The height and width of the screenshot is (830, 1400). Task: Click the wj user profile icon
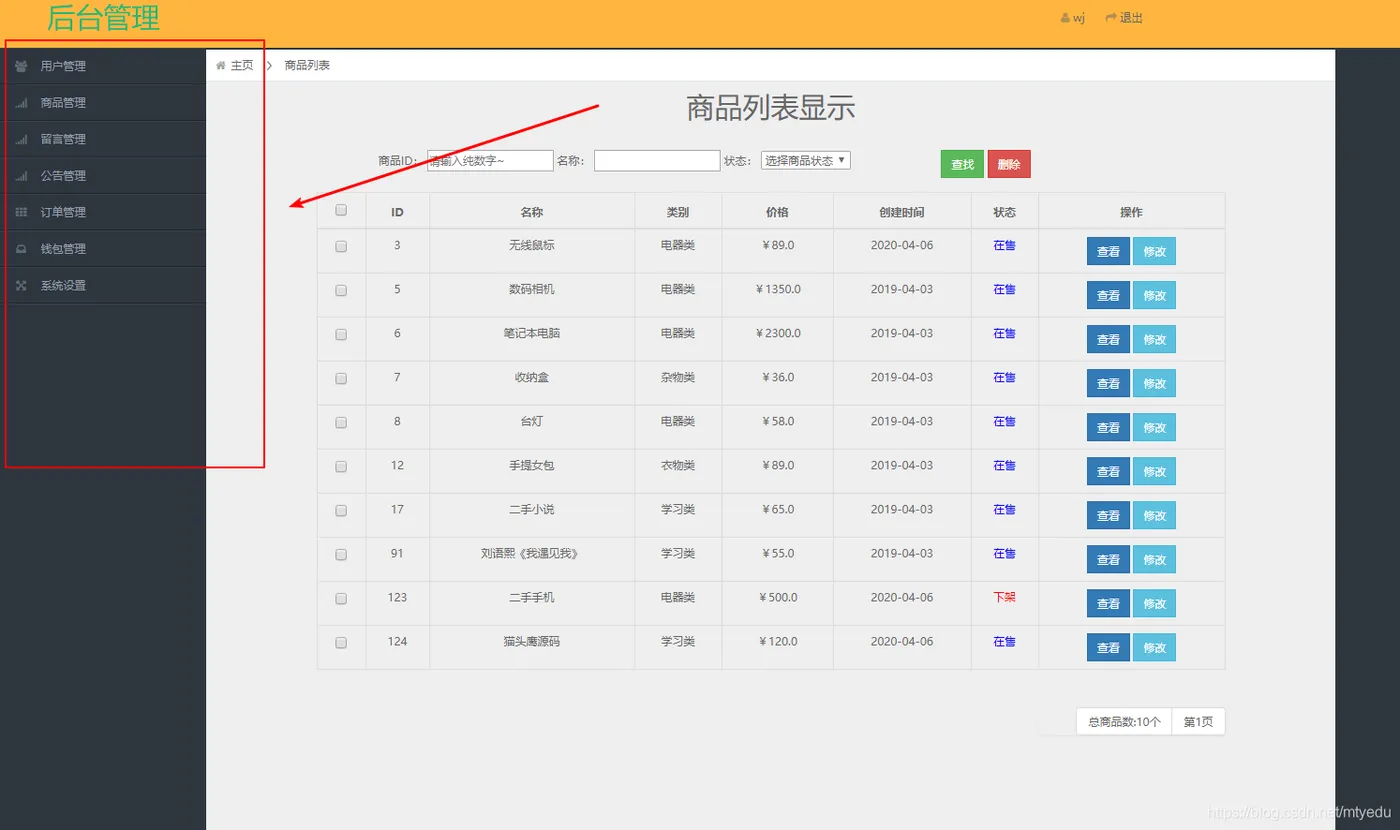point(1065,18)
